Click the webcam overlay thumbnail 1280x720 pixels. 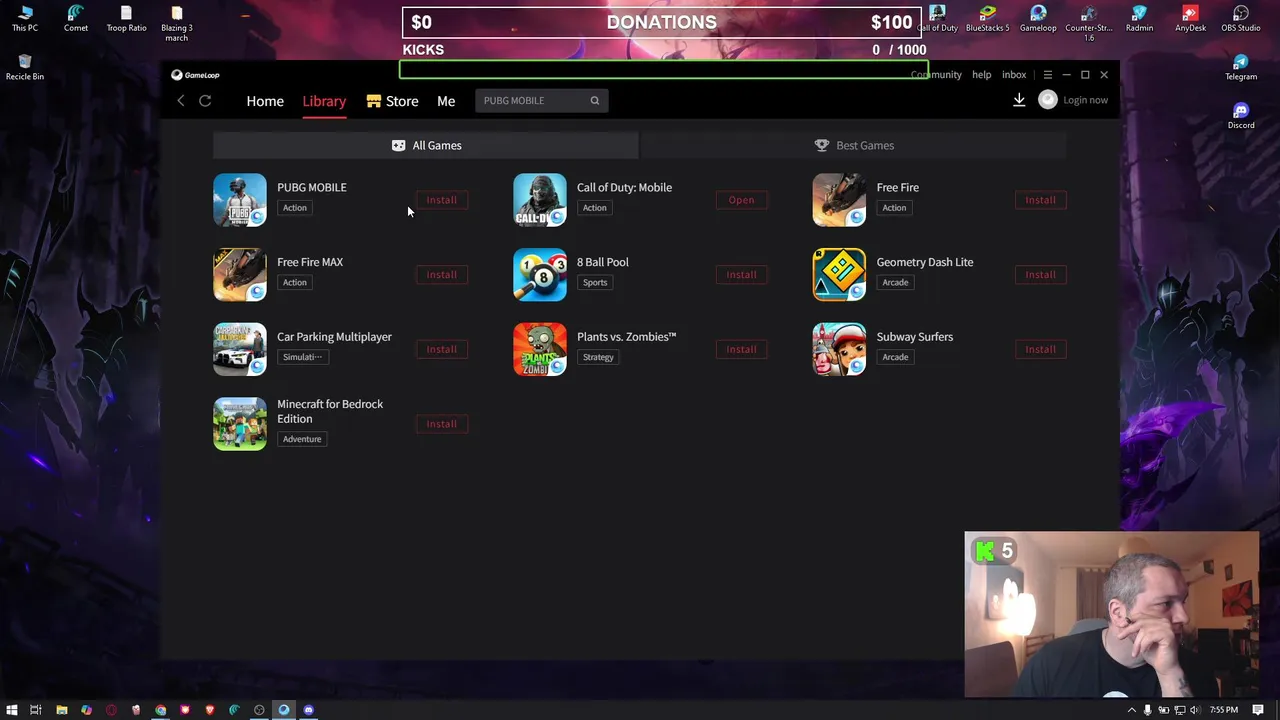[x=1112, y=614]
